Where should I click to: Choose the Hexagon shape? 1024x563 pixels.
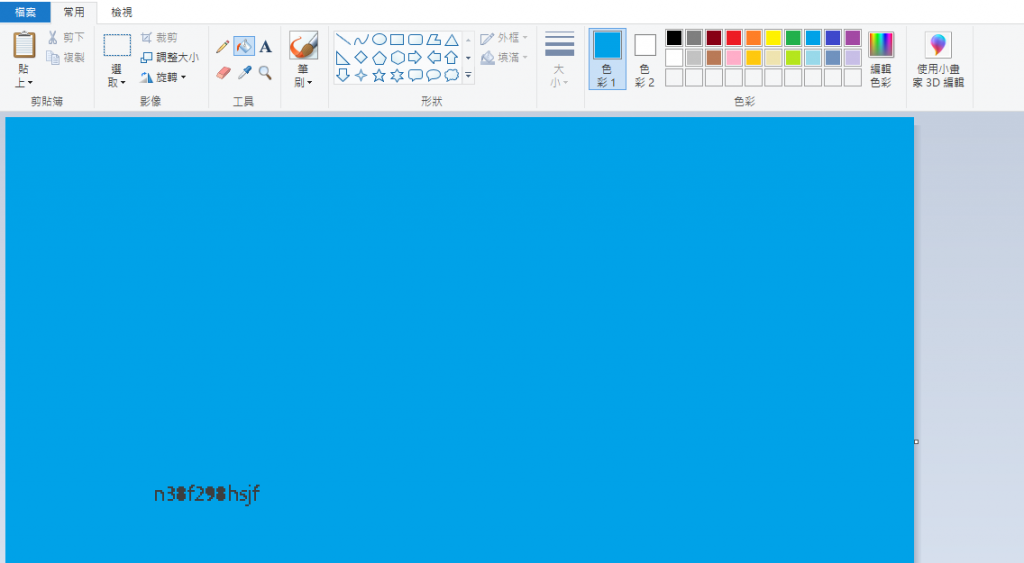pyautogui.click(x=397, y=57)
